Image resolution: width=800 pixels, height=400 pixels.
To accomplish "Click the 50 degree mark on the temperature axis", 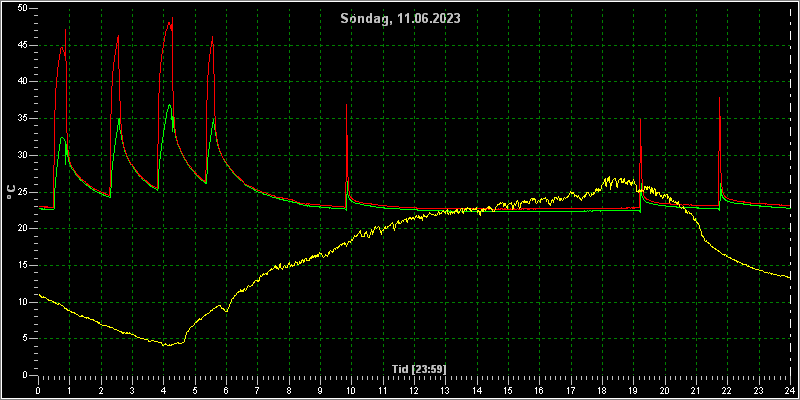I will point(21,9).
